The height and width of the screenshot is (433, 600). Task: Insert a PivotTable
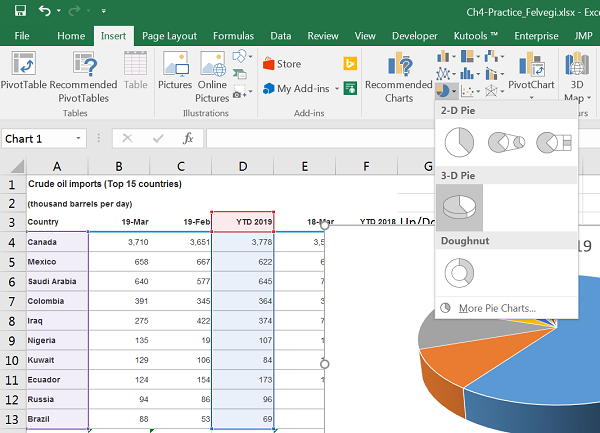(24, 71)
